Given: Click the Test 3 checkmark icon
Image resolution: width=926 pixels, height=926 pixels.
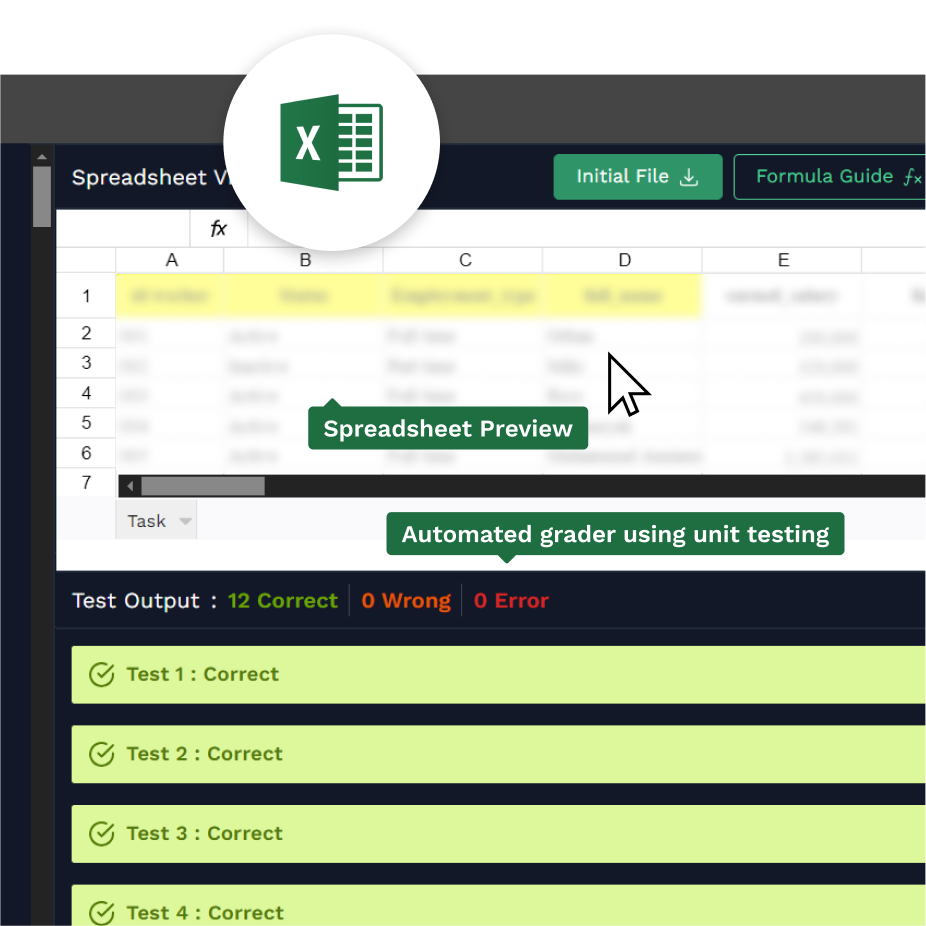Looking at the screenshot, I should coord(102,833).
